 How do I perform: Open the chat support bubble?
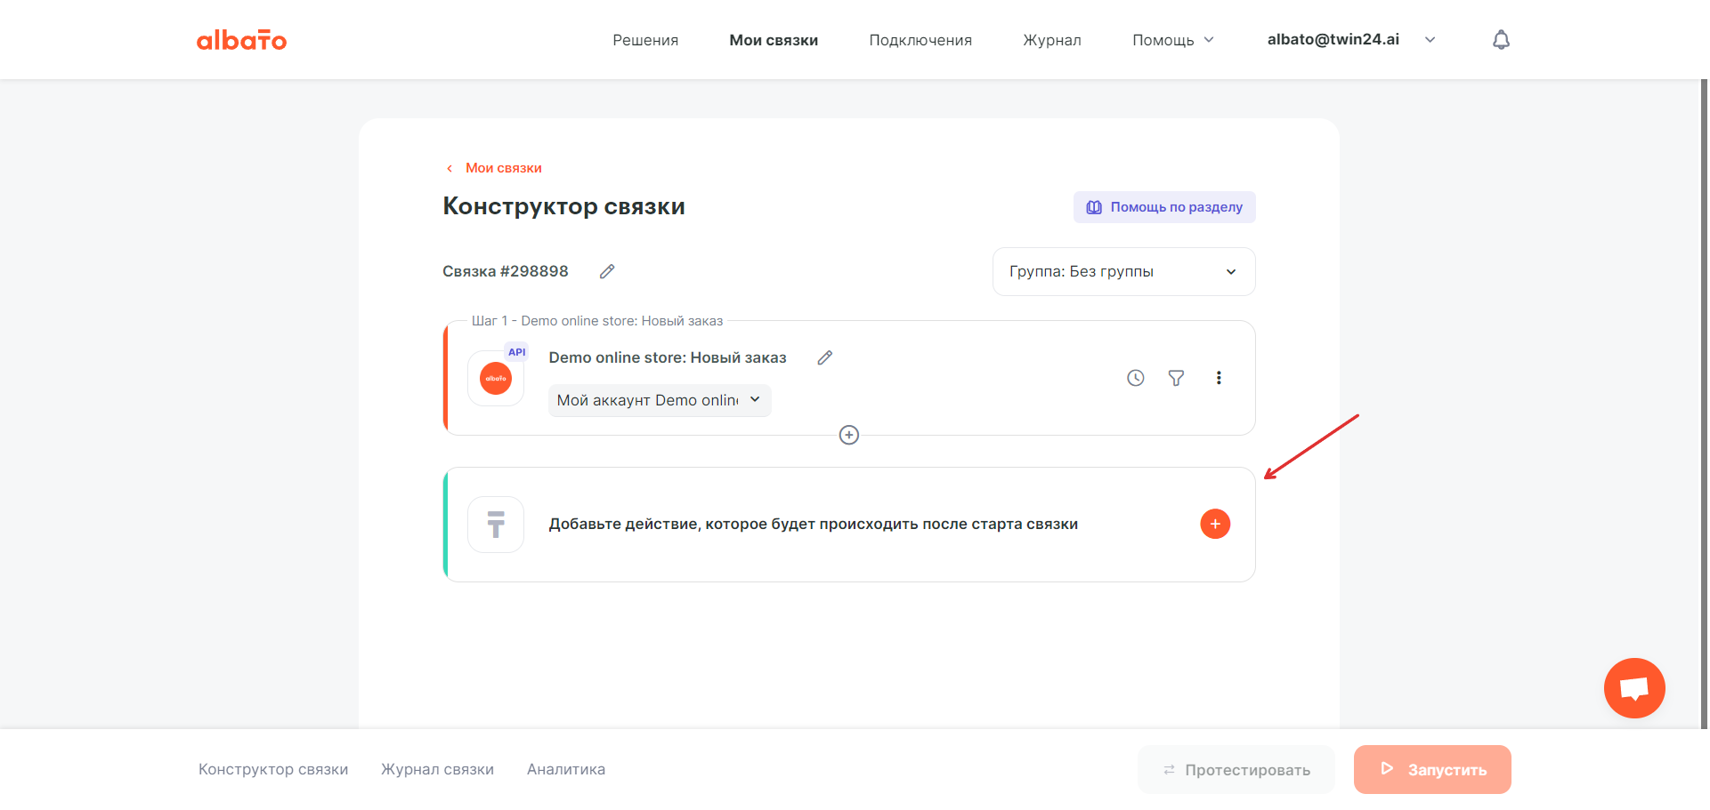(1634, 688)
